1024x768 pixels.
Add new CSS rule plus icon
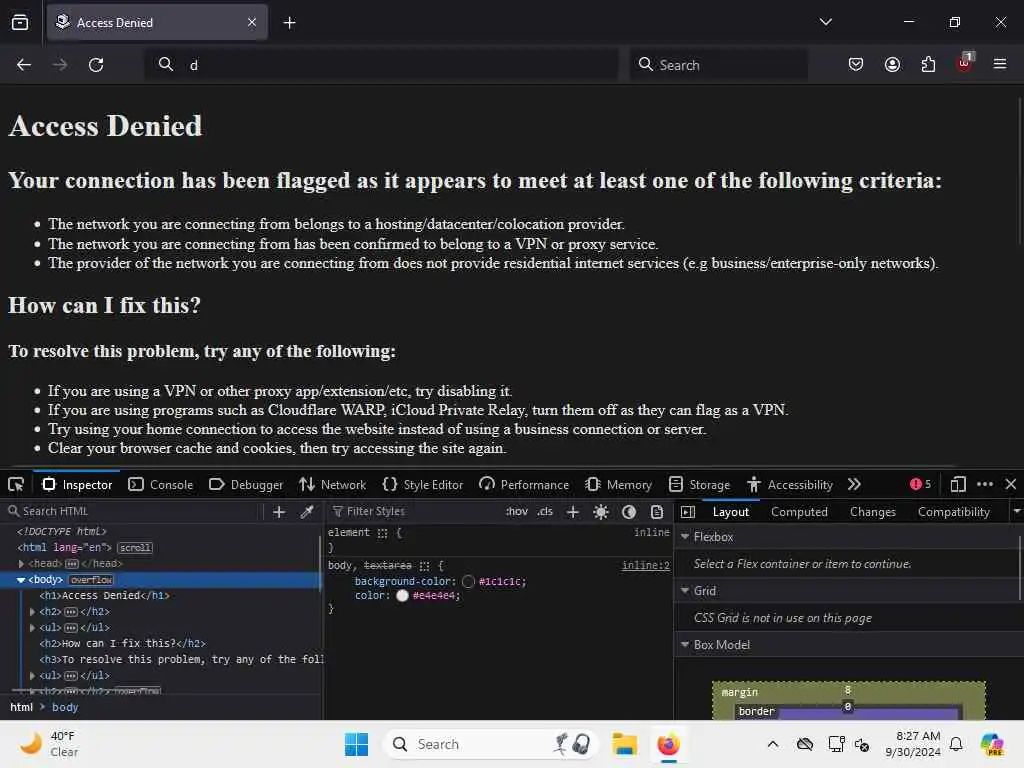pos(573,512)
